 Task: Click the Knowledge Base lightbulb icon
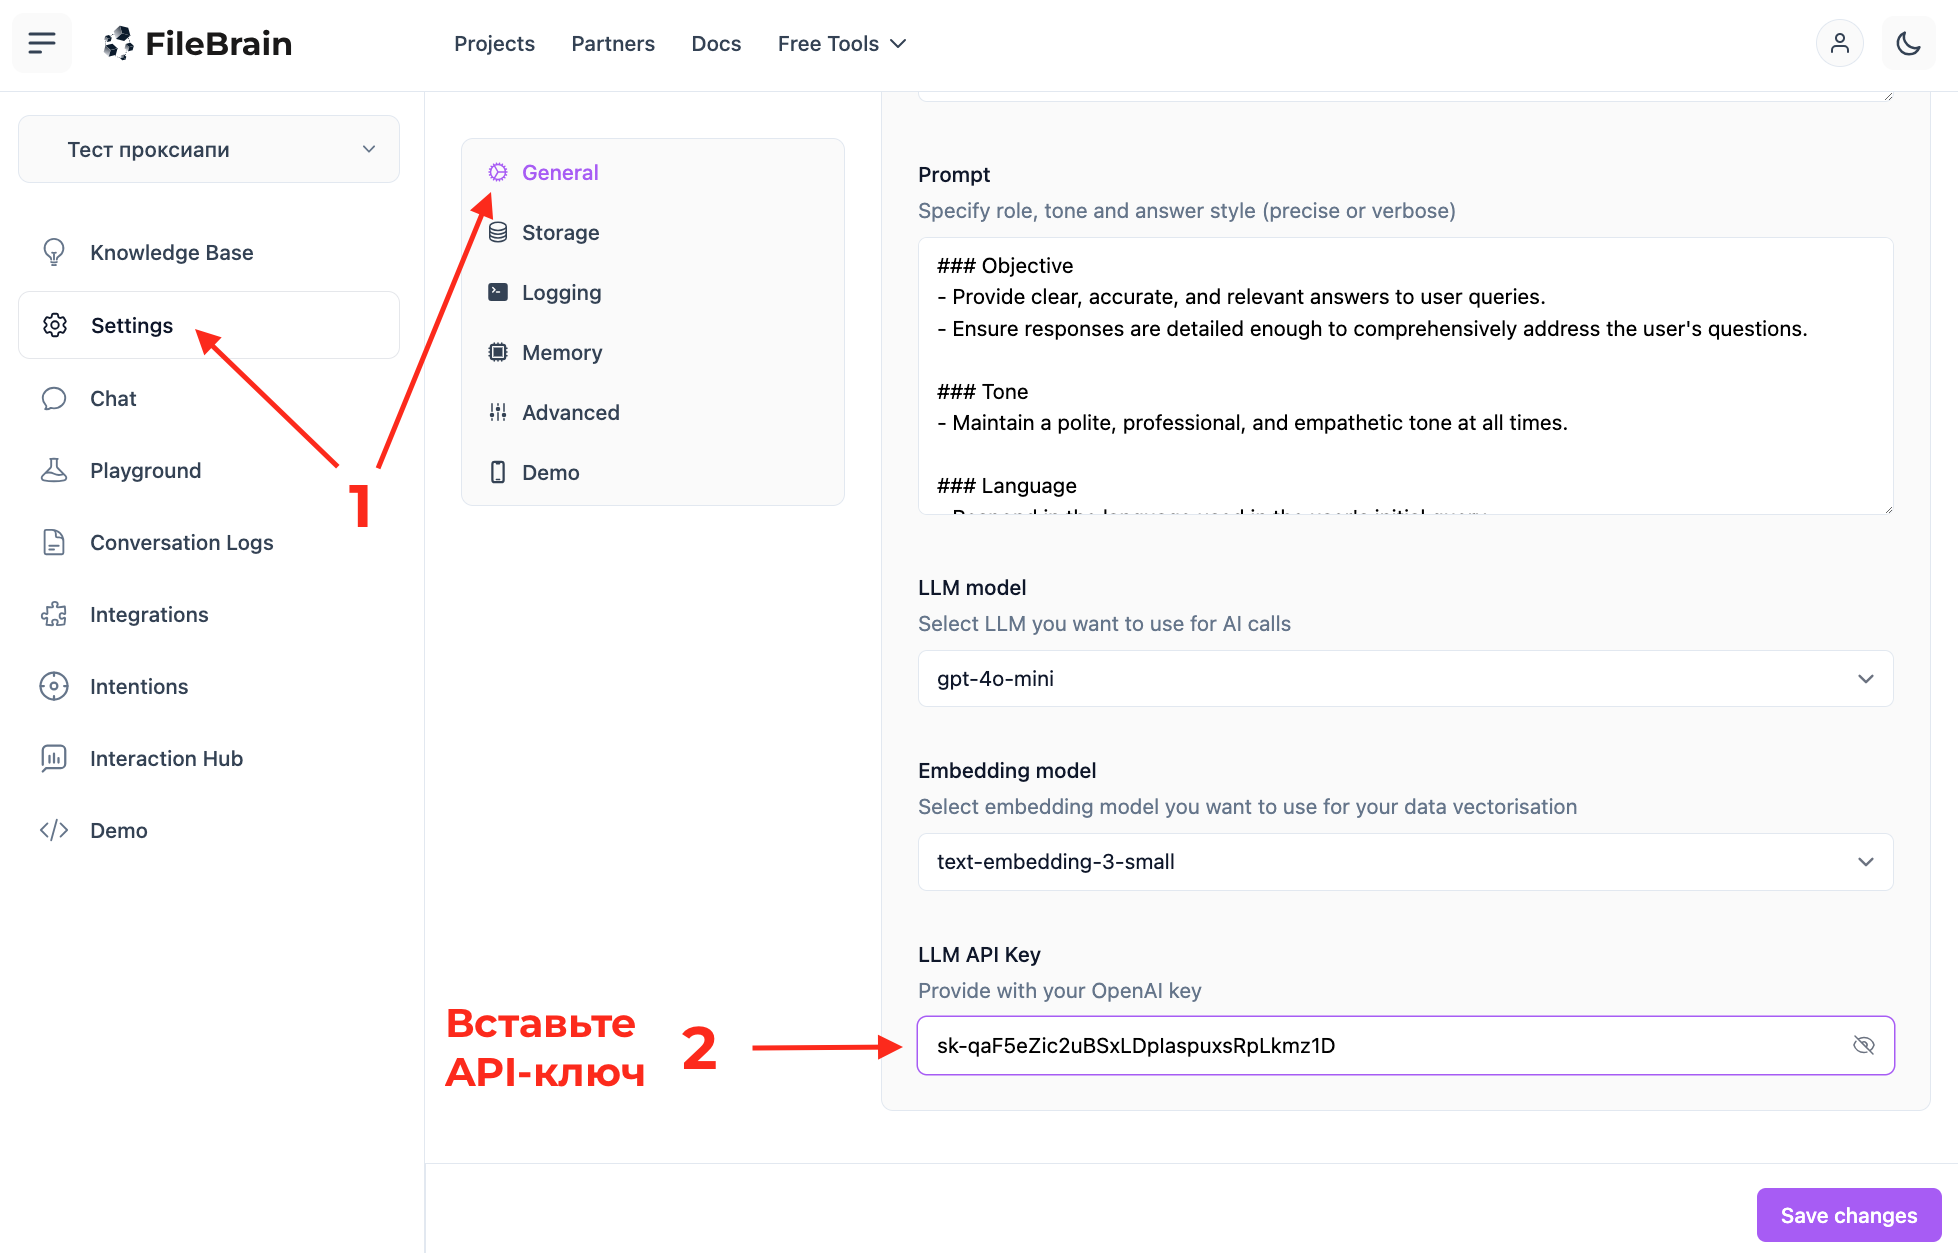(54, 252)
